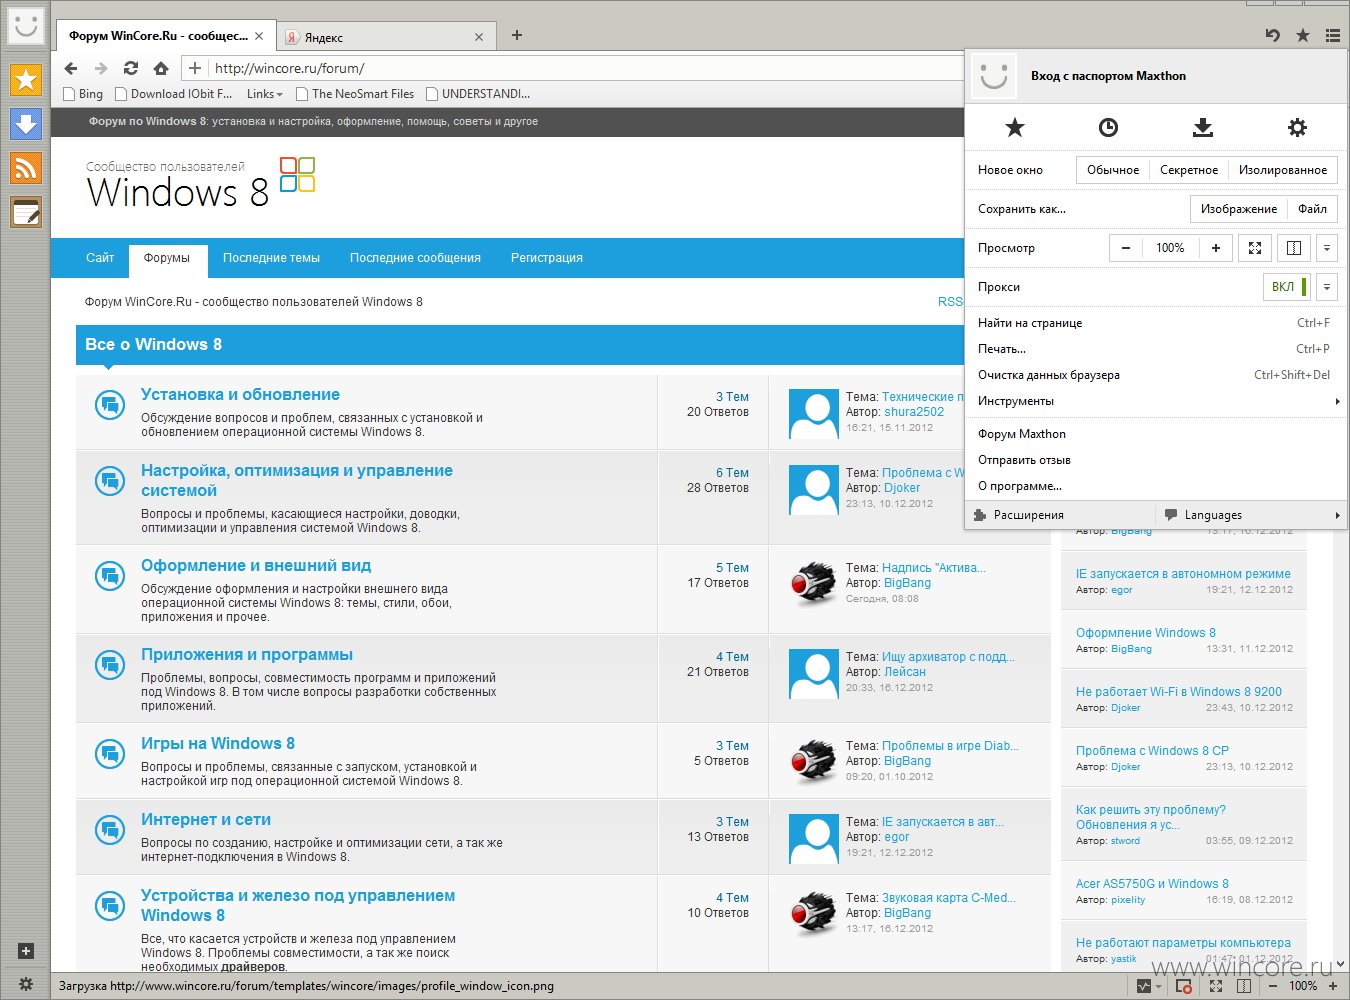Click Вход с паспортом Maxthon
The image size is (1350, 1000).
1108,76
